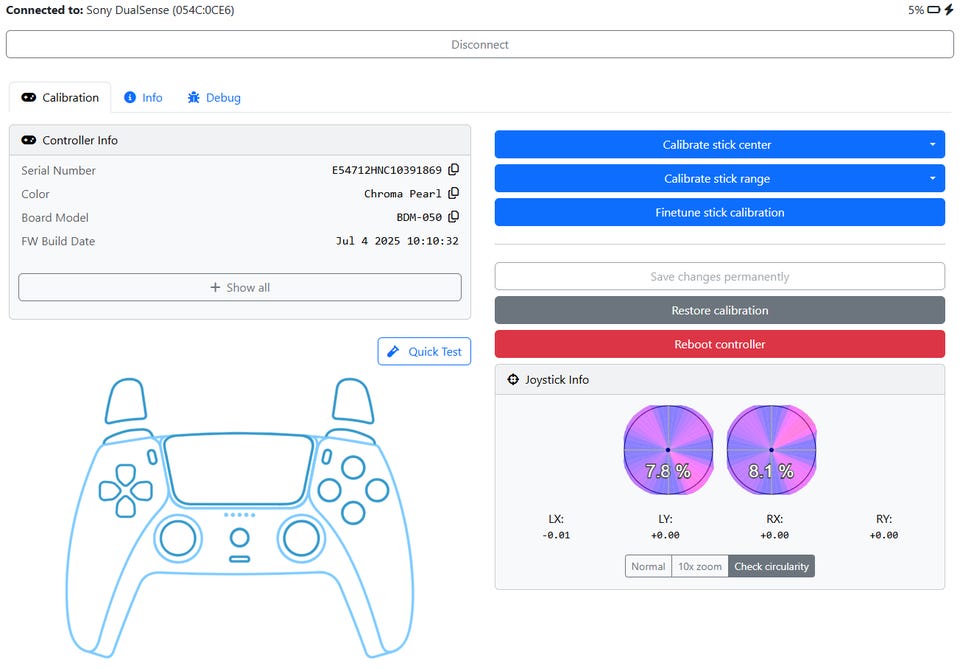Screen dimensions: 960x668
Task: Select 10x zoom joystick view mode
Action: coord(700,566)
